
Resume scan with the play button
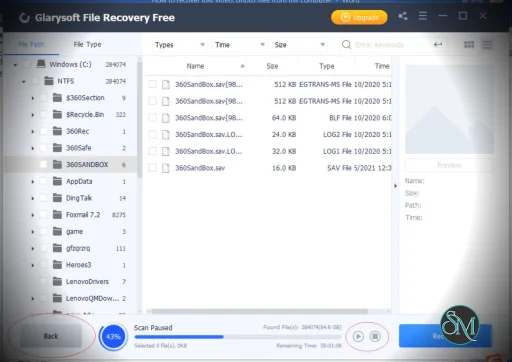pyautogui.click(x=358, y=336)
